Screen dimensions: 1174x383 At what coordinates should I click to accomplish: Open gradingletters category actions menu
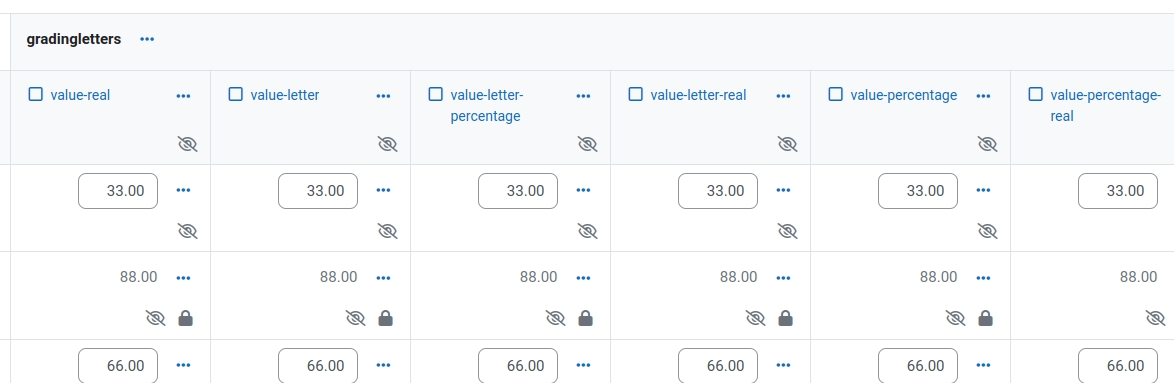(x=147, y=39)
